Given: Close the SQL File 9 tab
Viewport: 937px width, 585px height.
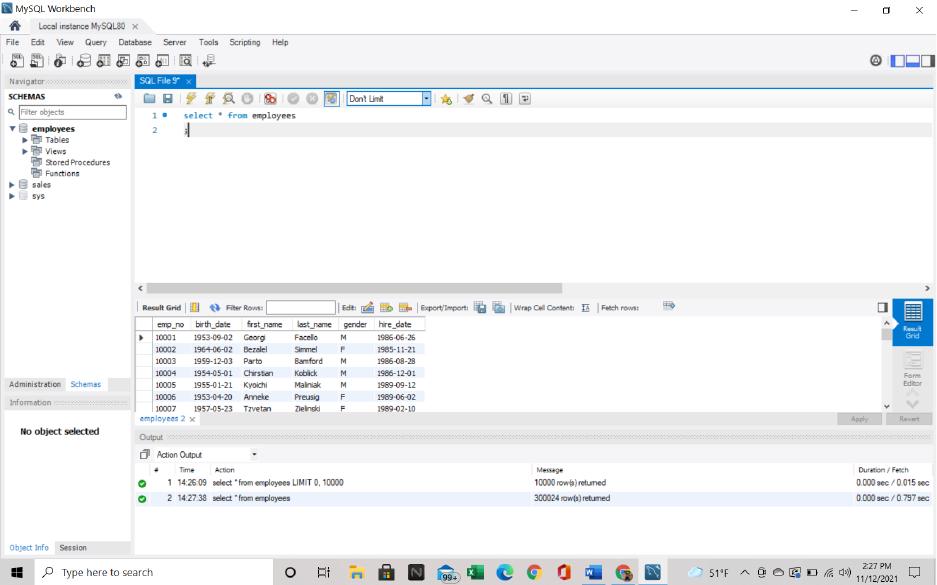Looking at the screenshot, I should click(x=189, y=81).
